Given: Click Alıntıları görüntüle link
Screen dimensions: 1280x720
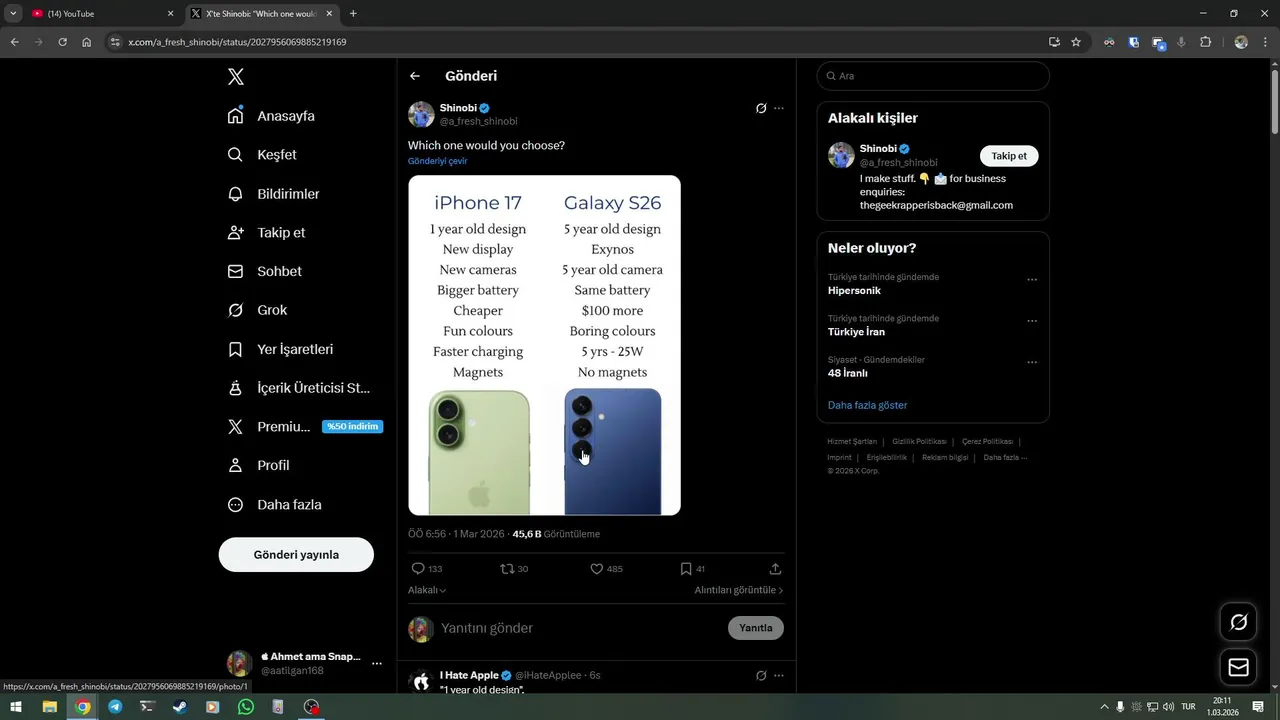Looking at the screenshot, I should tap(739, 590).
